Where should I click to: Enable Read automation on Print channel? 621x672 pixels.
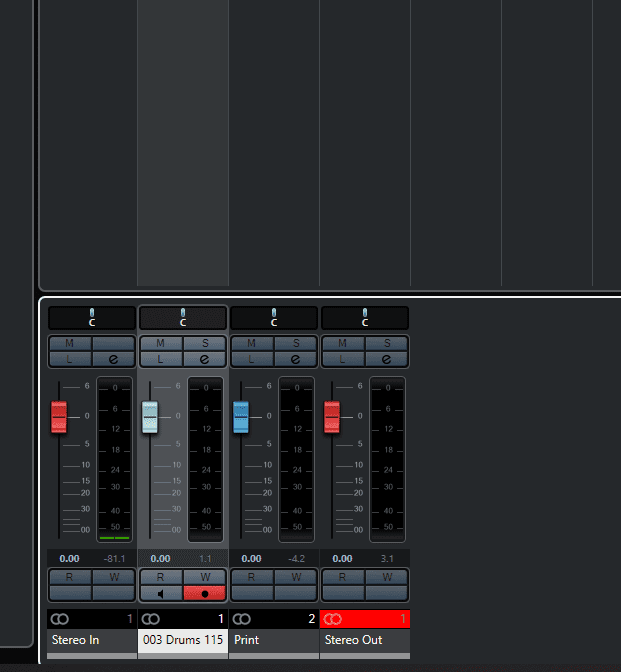coord(252,577)
